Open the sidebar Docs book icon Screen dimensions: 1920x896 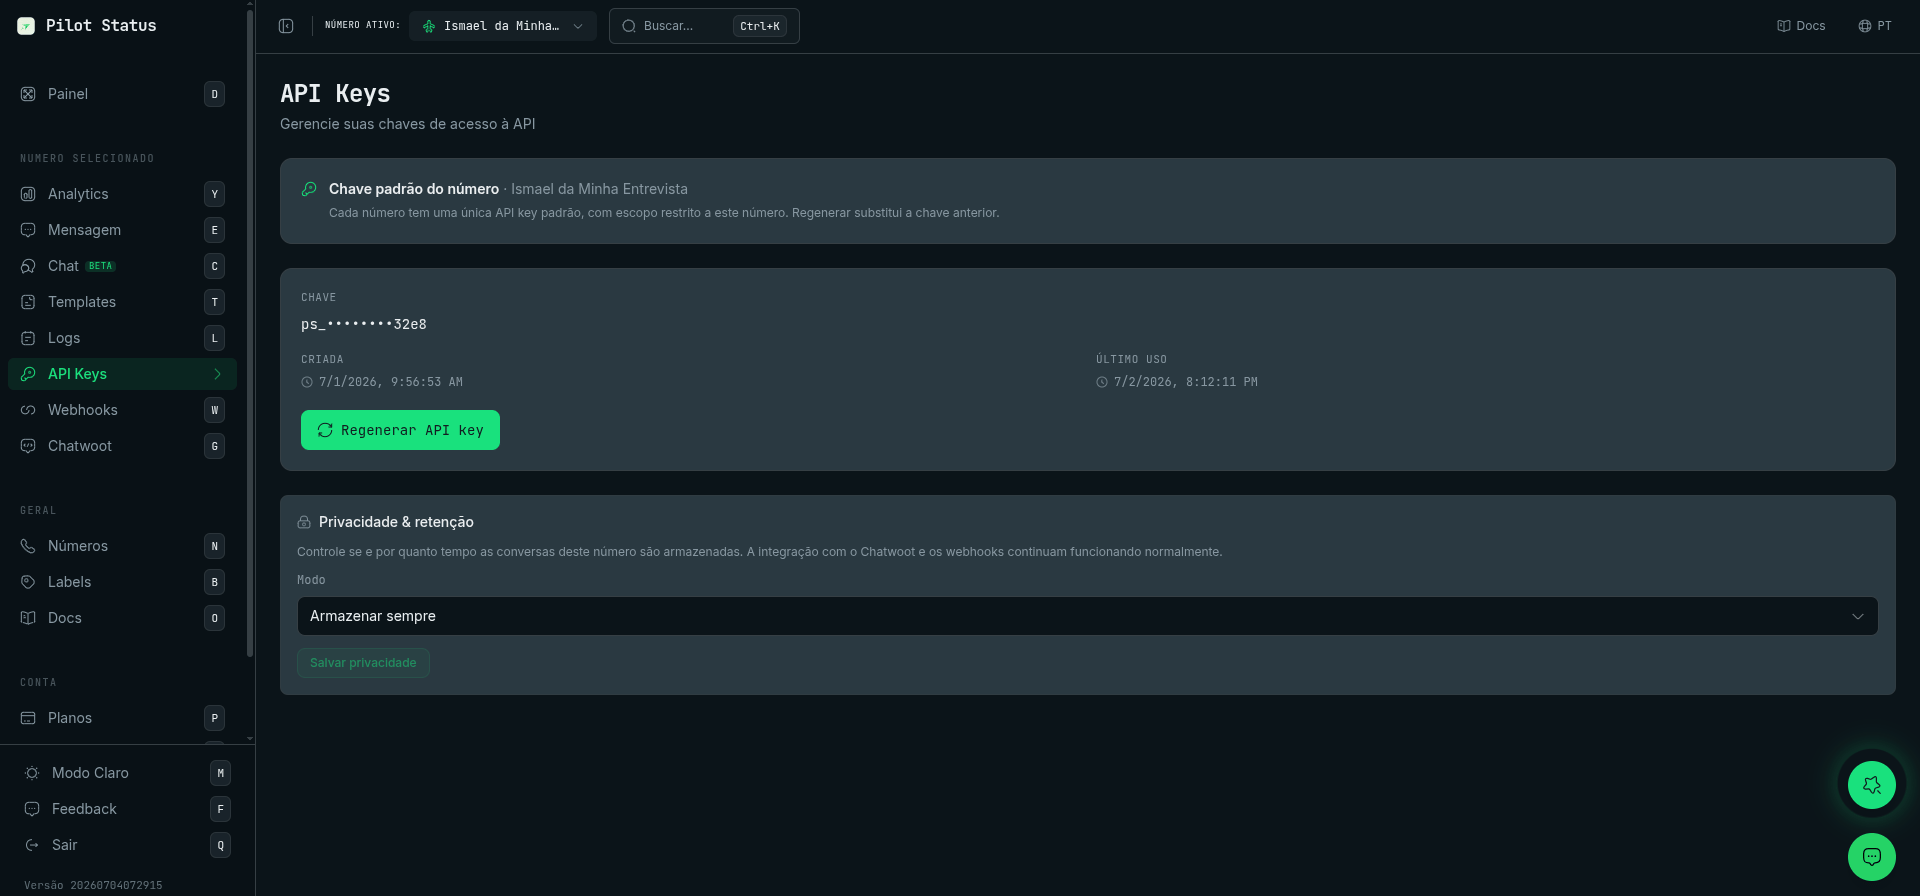[28, 618]
